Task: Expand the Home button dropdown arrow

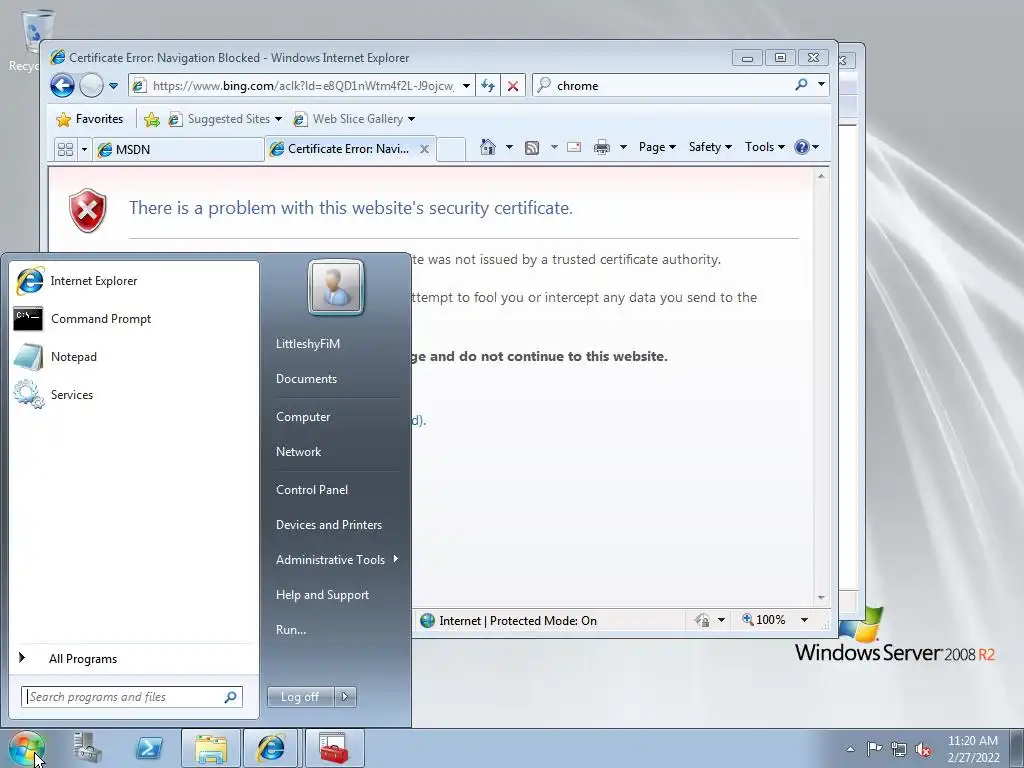Action: [509, 147]
